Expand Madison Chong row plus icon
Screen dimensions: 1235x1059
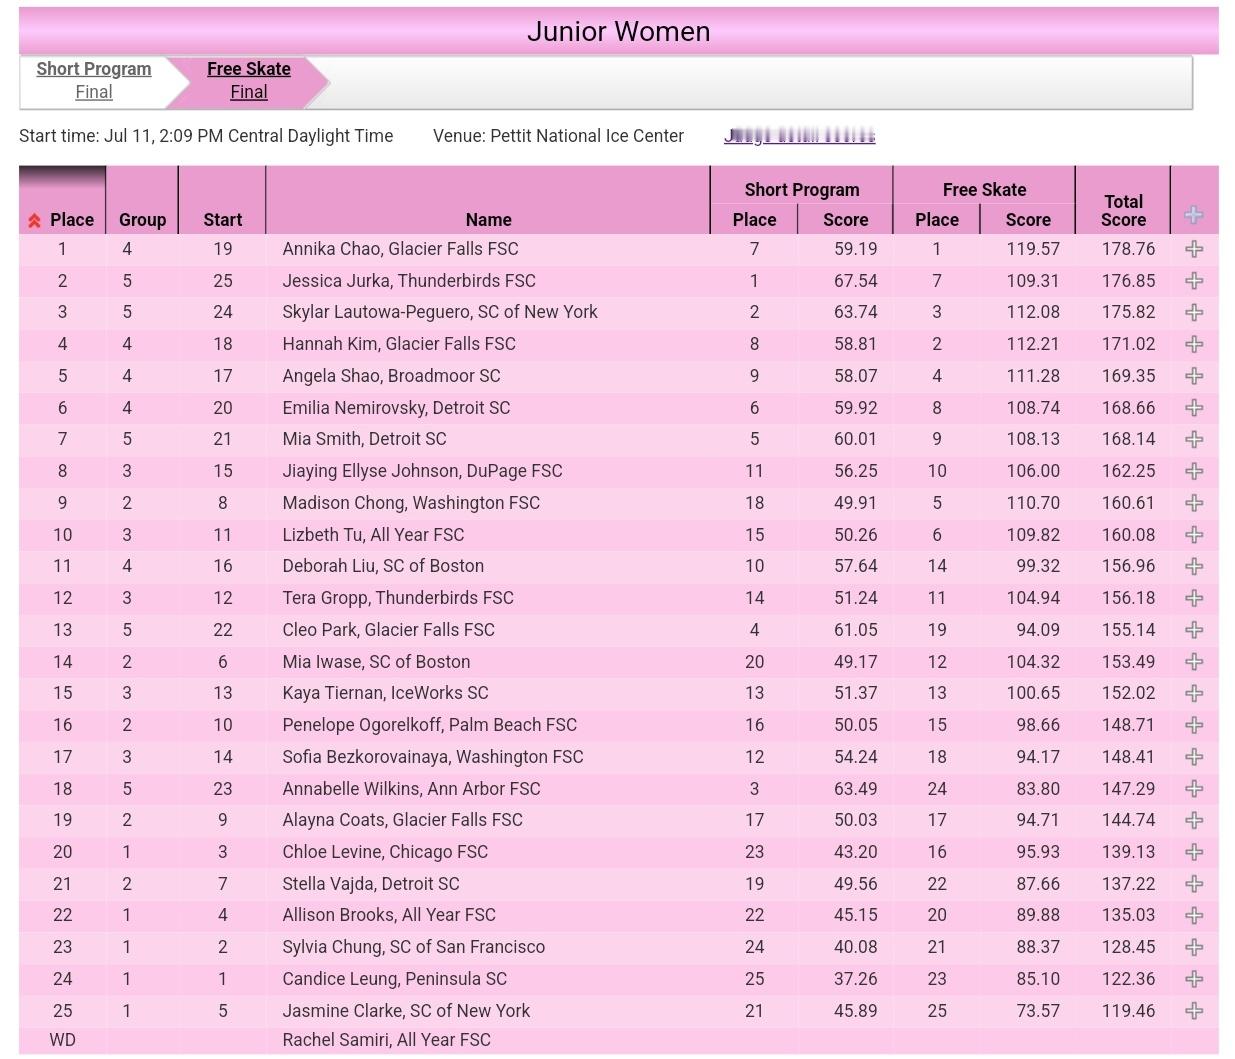[x=1194, y=503]
